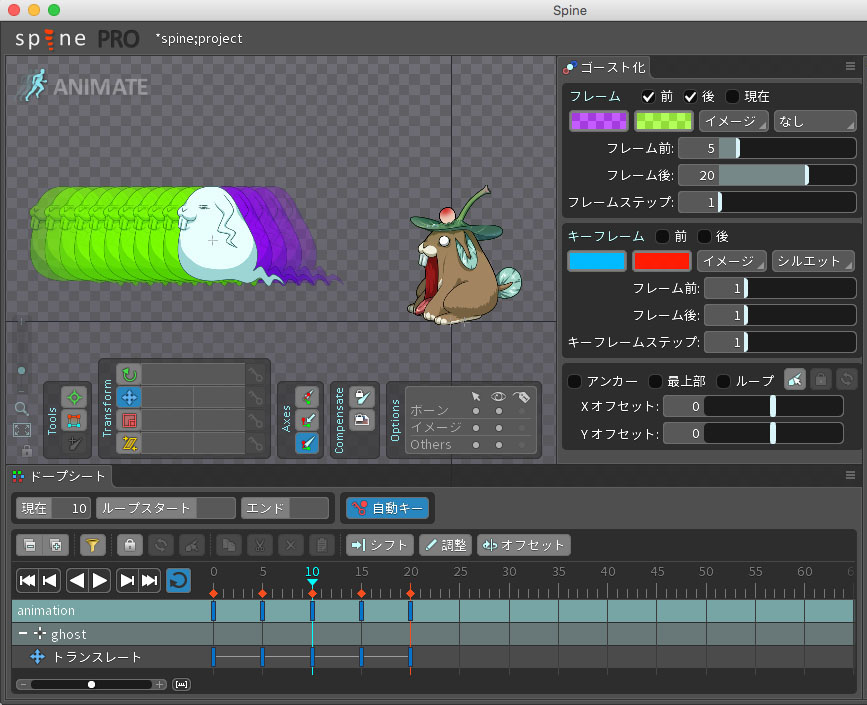Click the 自動キー button
The width and height of the screenshot is (867, 705).
tap(387, 508)
